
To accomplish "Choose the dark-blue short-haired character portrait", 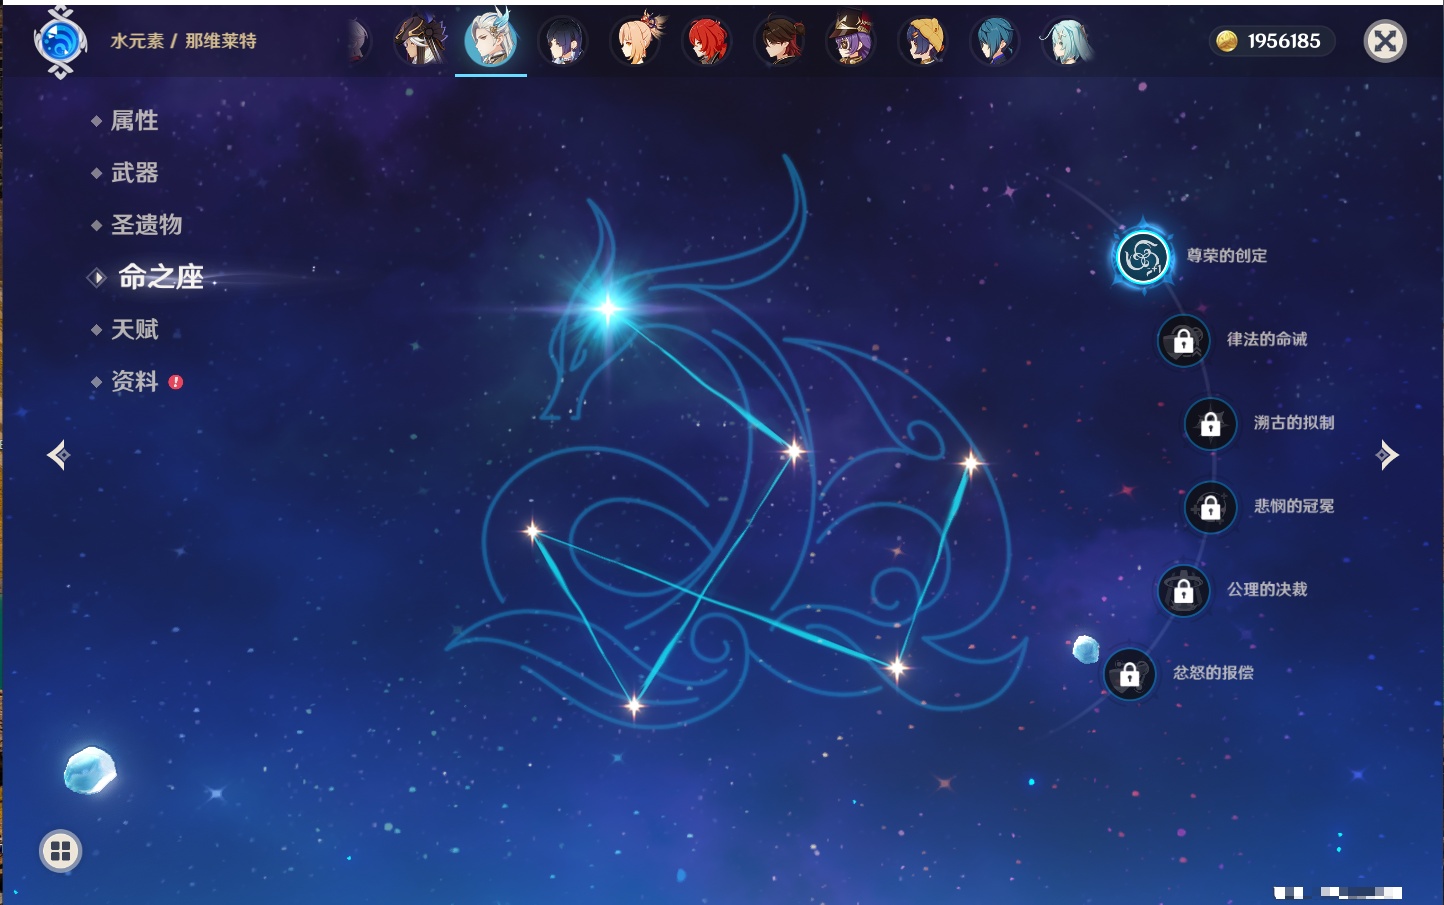I will (563, 42).
